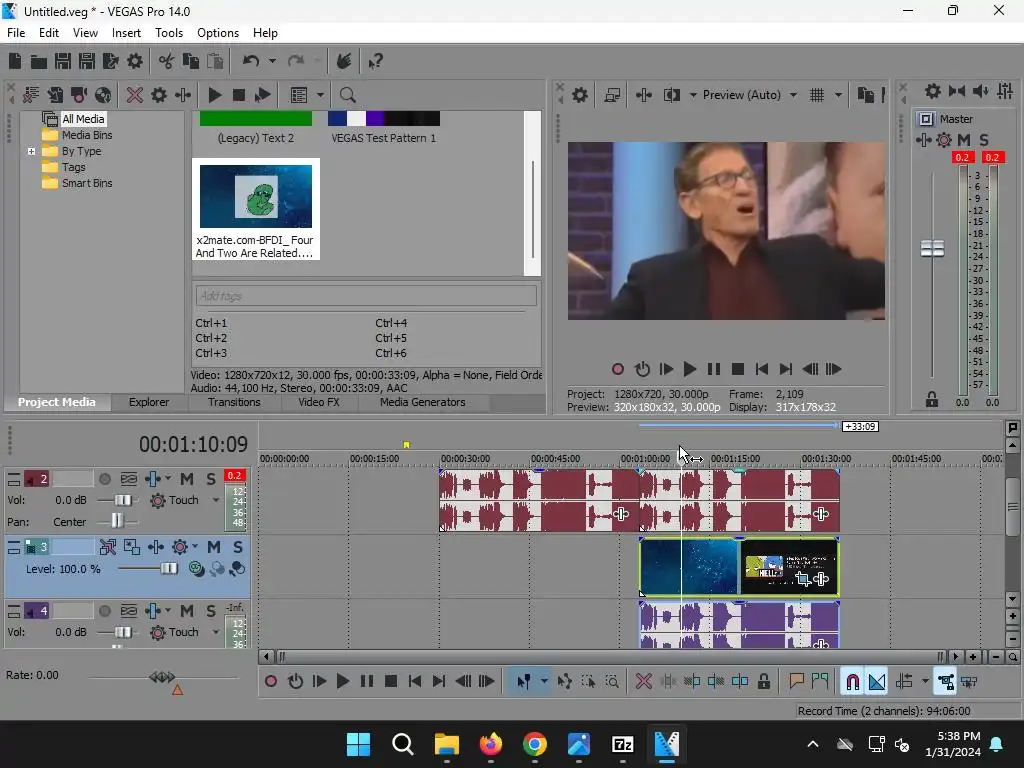Image resolution: width=1024 pixels, height=768 pixels.
Task: Click the New project icon
Action: click(15, 61)
